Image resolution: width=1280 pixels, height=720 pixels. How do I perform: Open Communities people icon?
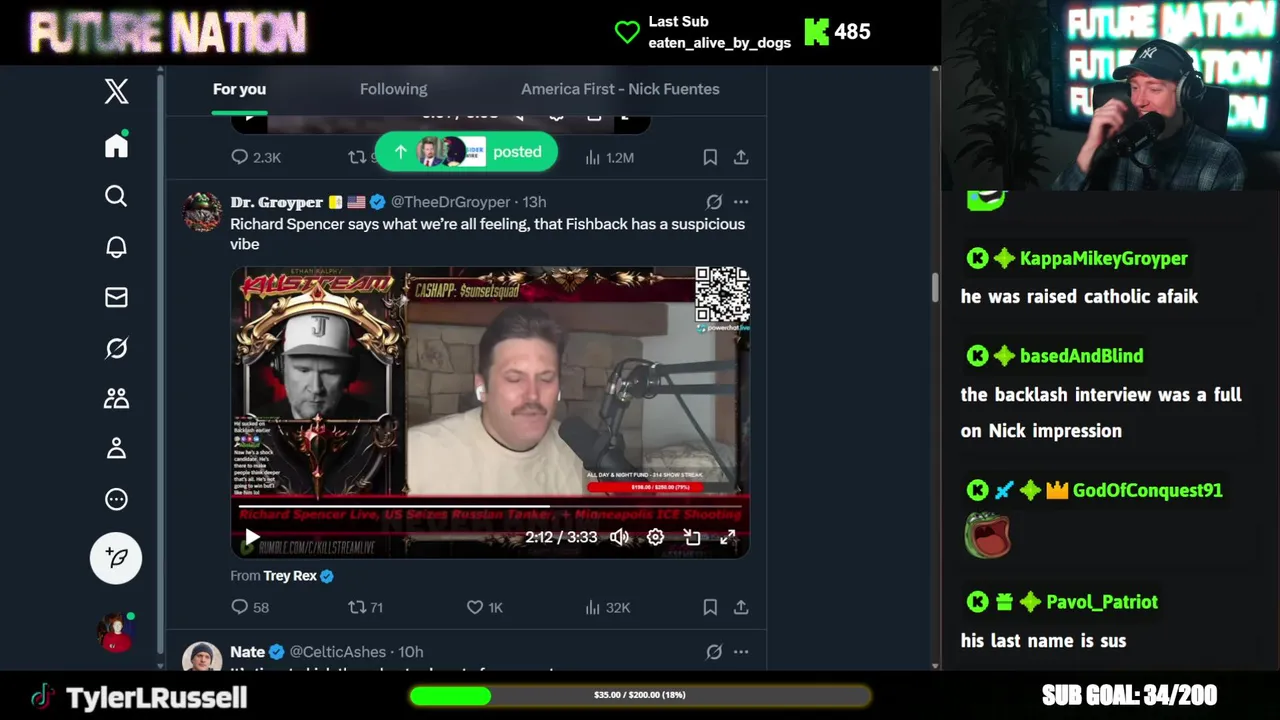(x=116, y=398)
